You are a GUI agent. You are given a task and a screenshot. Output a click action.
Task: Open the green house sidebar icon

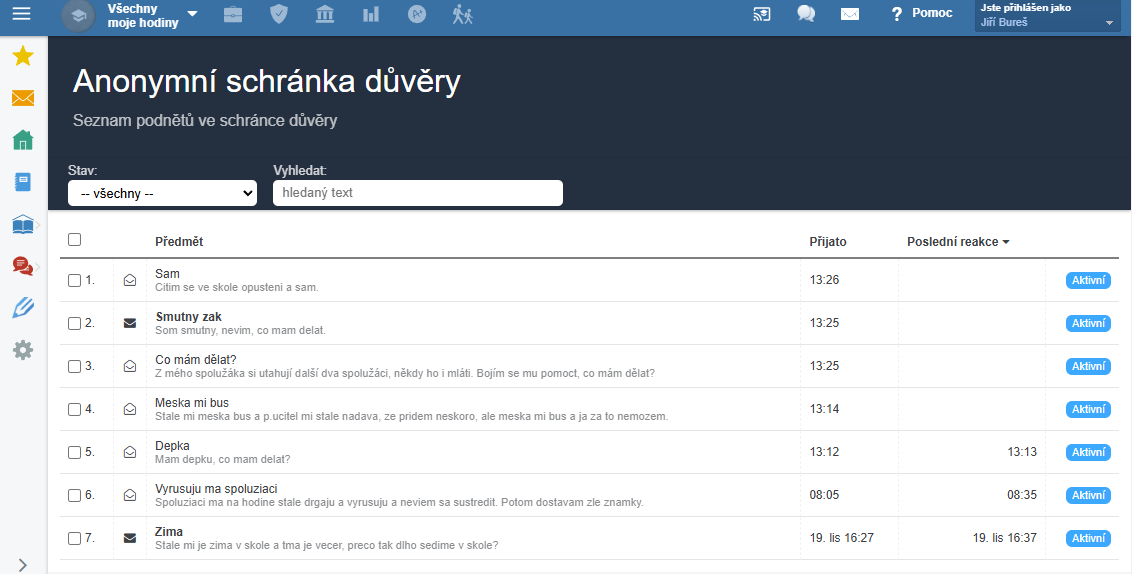point(23,140)
